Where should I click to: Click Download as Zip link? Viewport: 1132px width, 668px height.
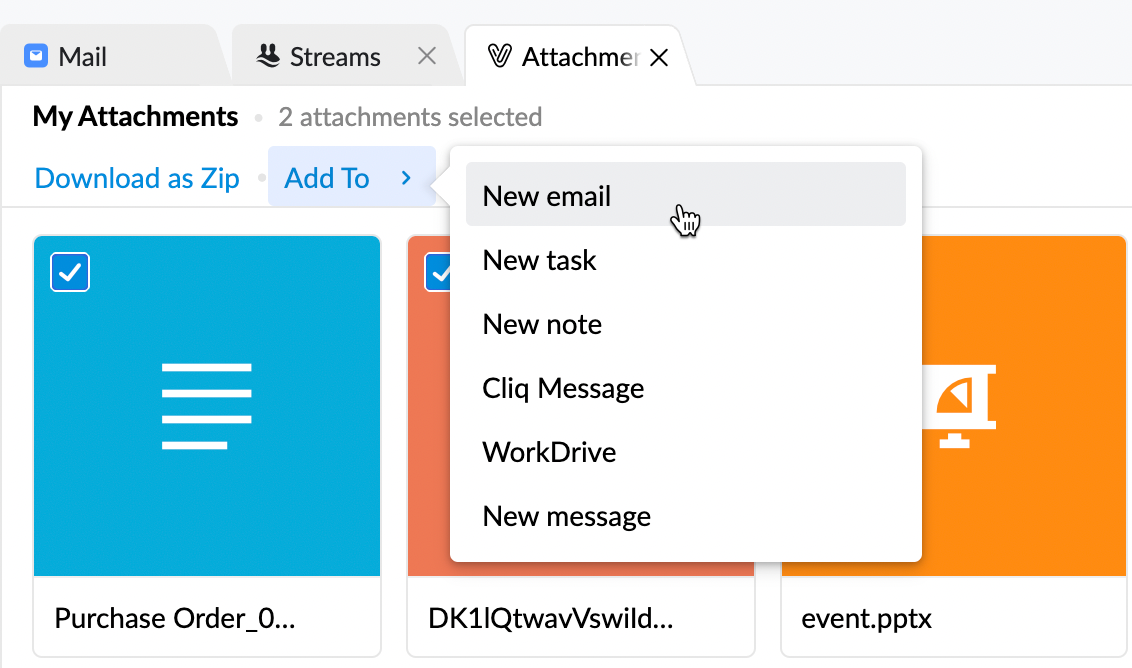[137, 178]
